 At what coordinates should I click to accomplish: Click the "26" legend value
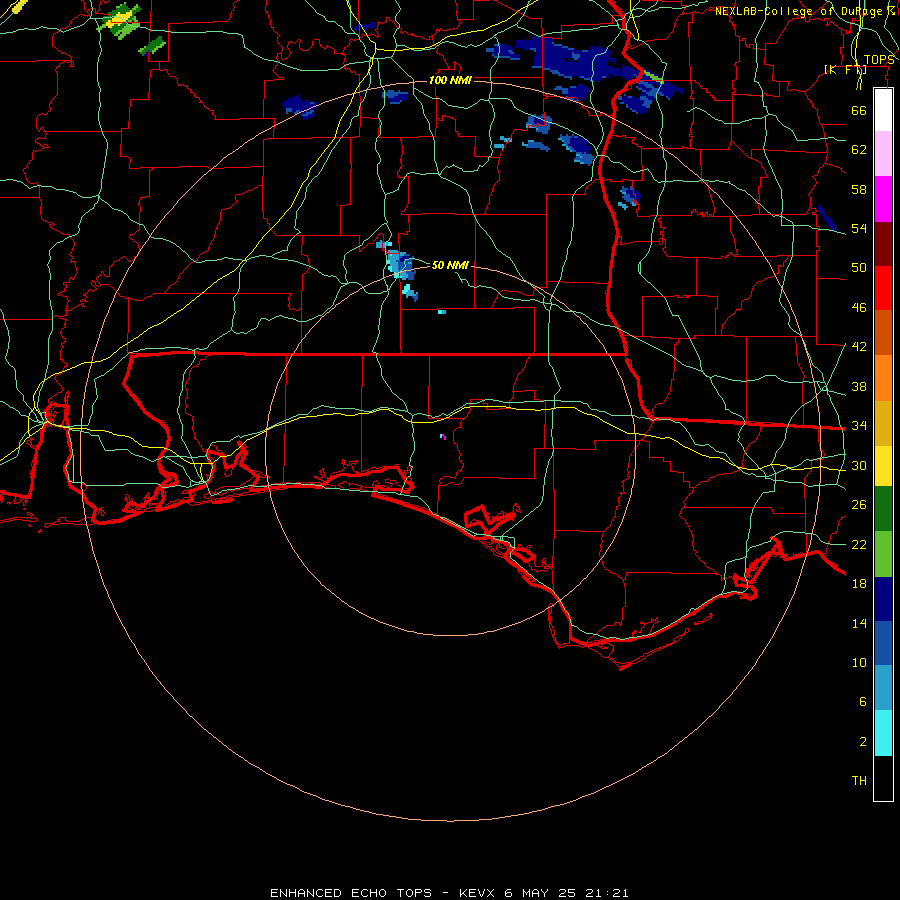coord(859,505)
